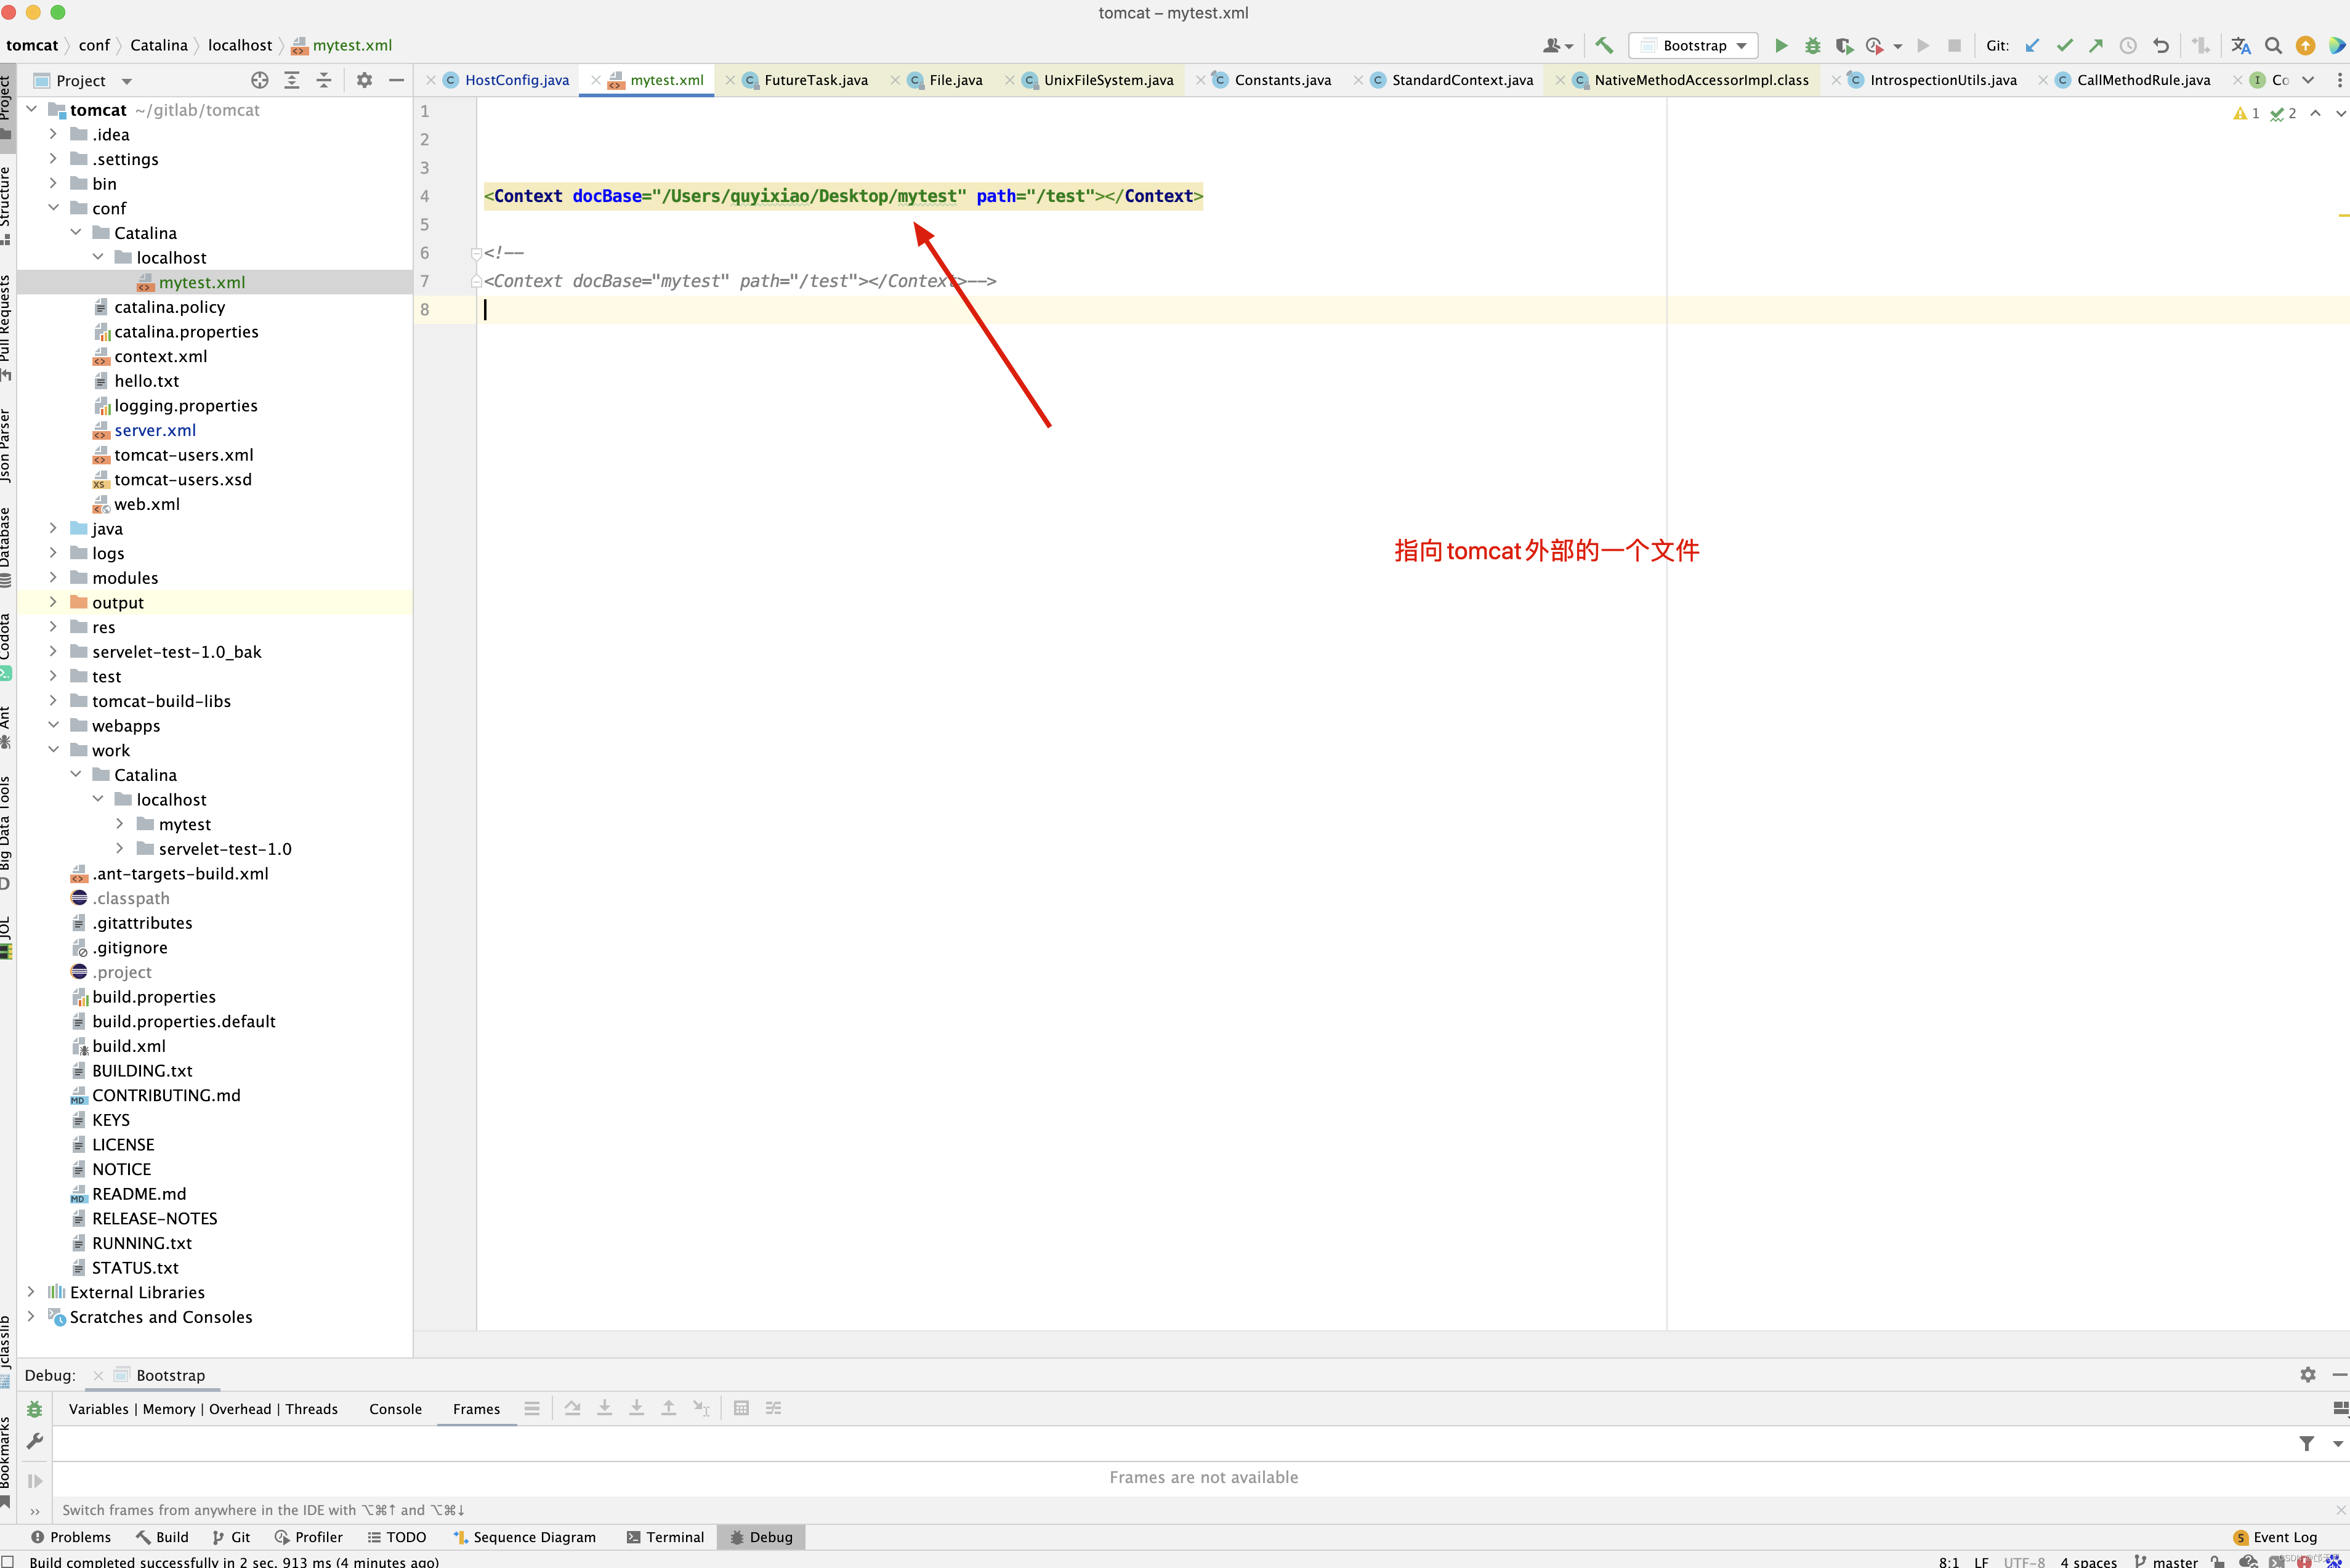Expand the mytest folder under work
Screen dimensions: 2350x1568
(119, 824)
